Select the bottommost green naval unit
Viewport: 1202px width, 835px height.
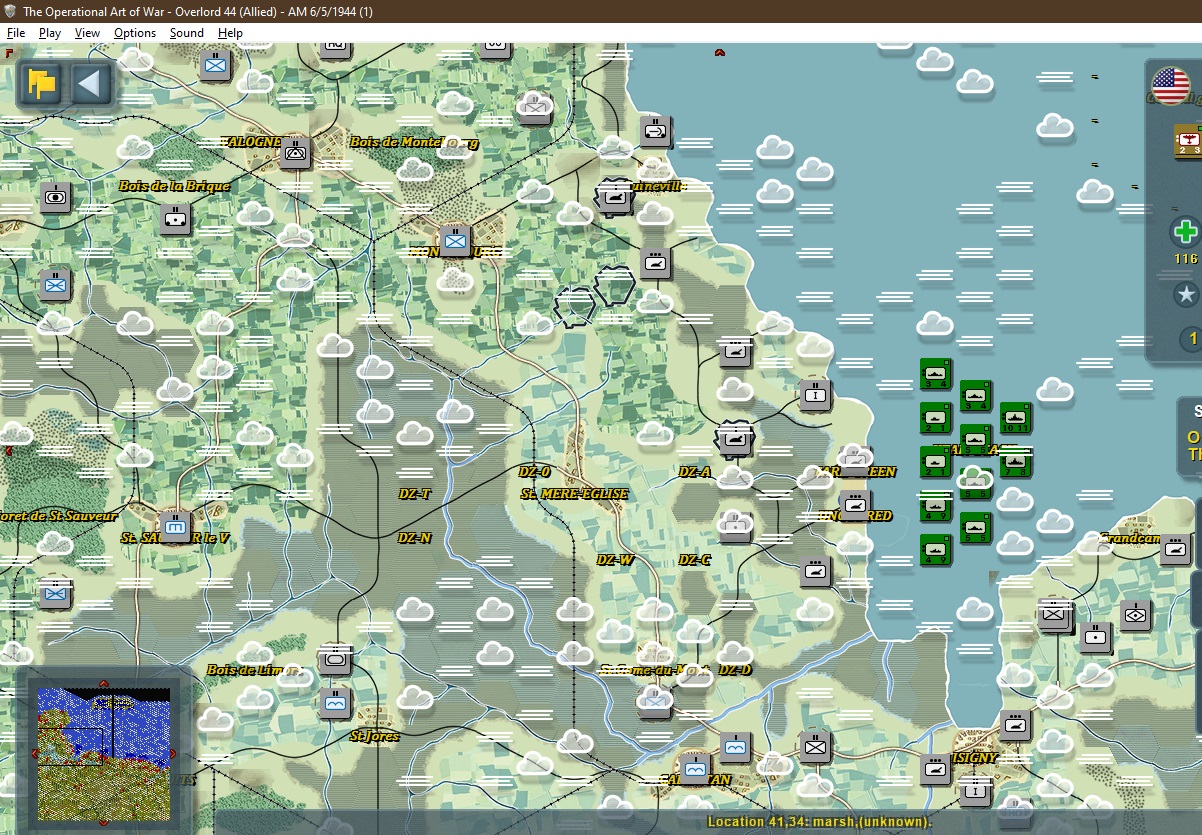pos(935,549)
